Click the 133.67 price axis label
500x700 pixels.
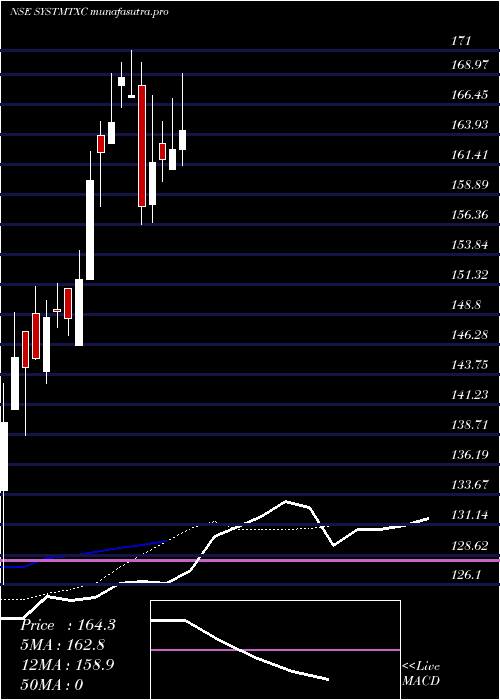click(470, 485)
